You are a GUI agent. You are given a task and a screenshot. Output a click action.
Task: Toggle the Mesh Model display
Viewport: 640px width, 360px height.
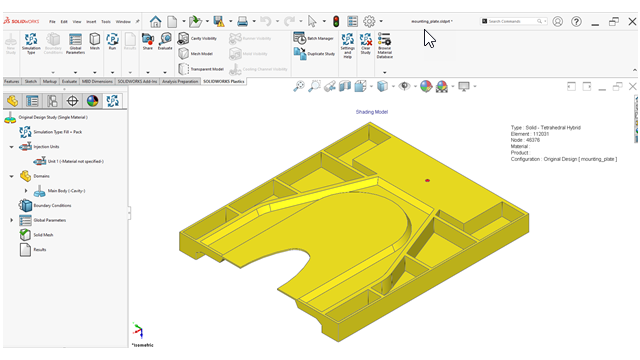coord(196,53)
